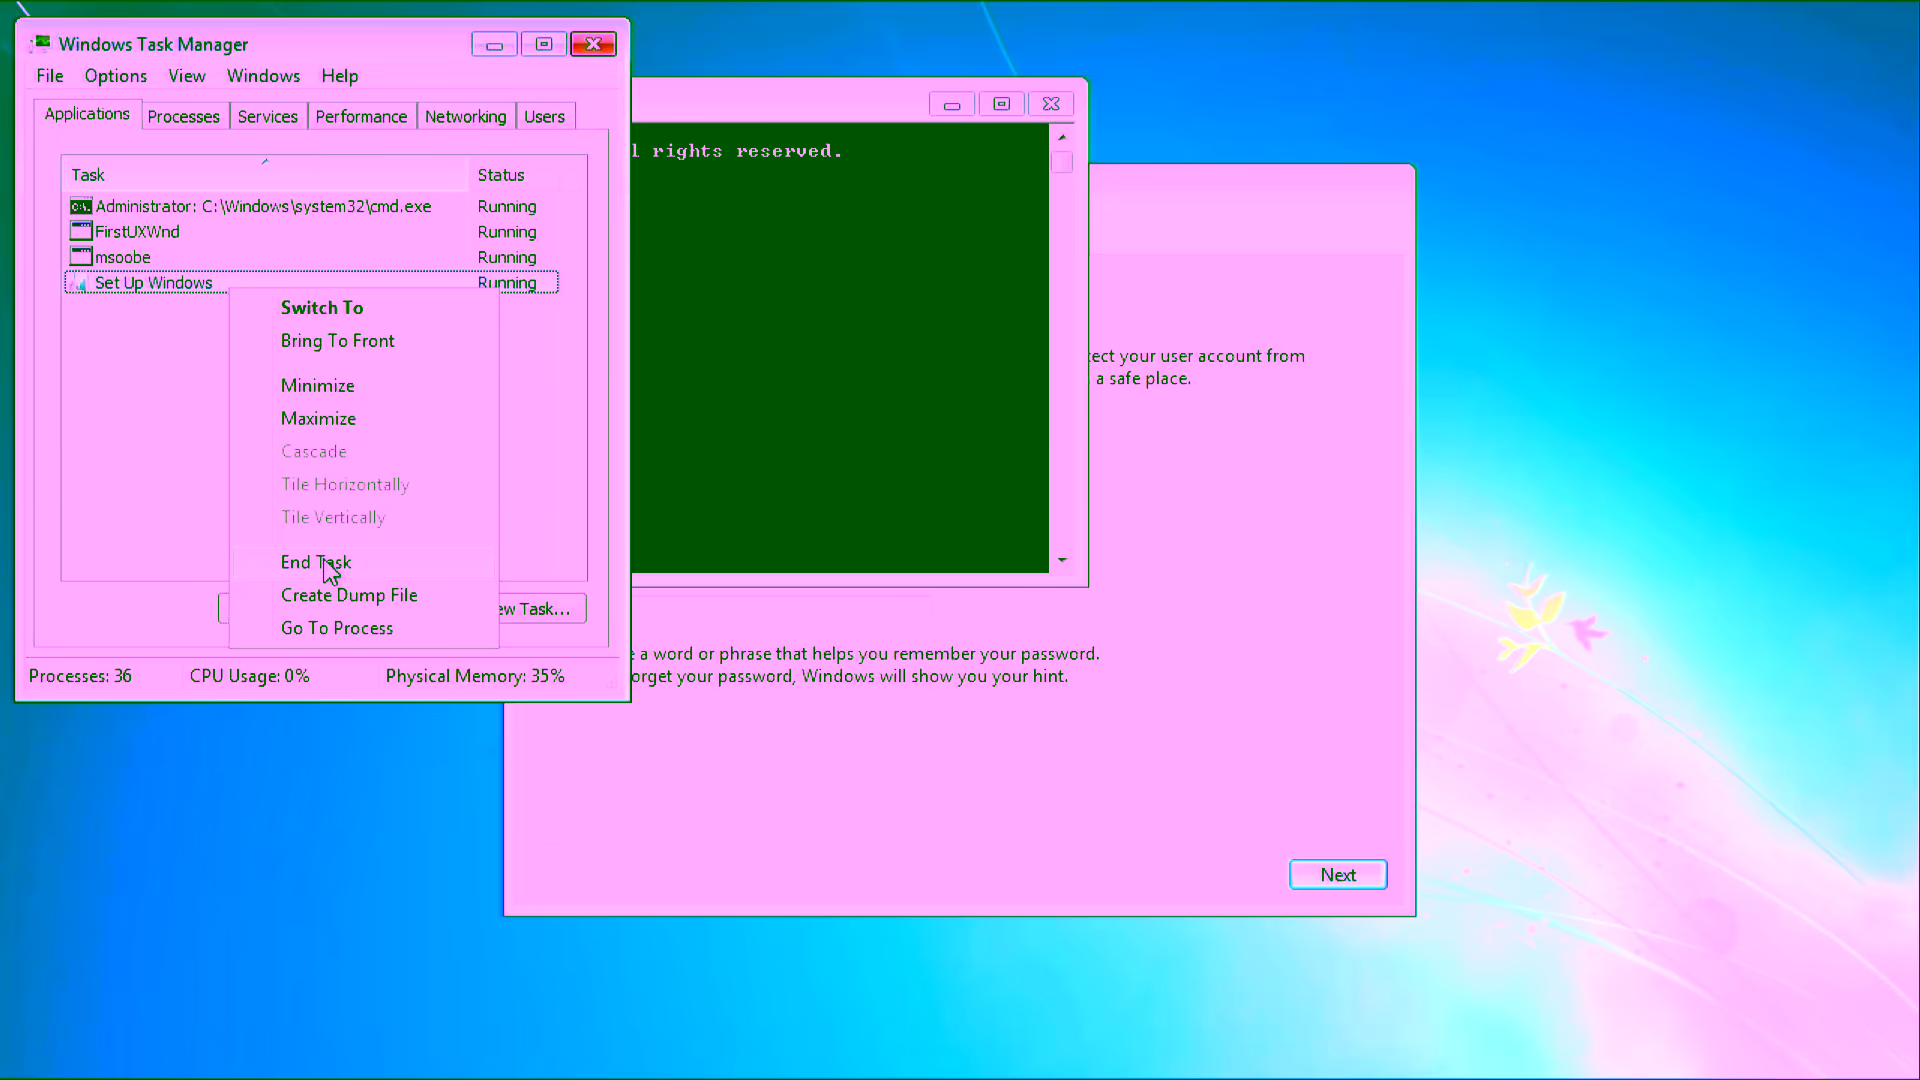Choose Go To Process entry
The height and width of the screenshot is (1080, 1920).
coord(337,628)
